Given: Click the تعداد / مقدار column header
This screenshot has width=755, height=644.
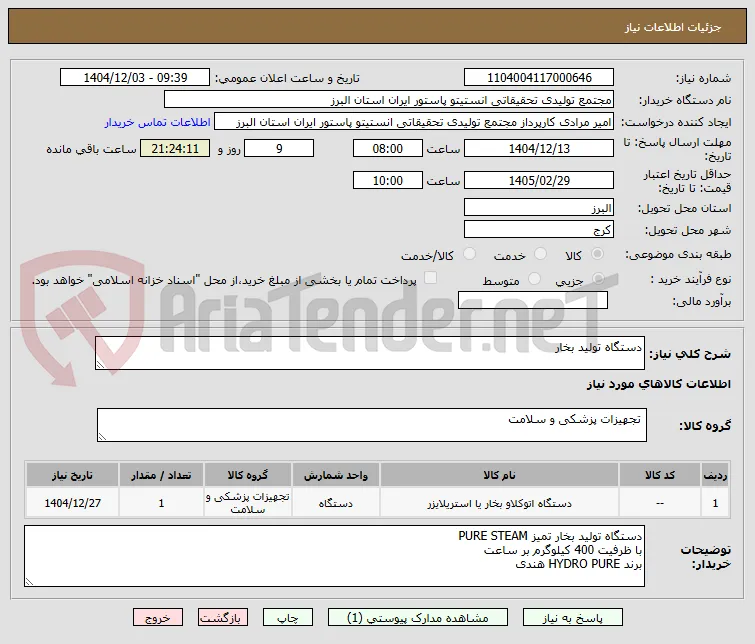Looking at the screenshot, I should [161, 475].
